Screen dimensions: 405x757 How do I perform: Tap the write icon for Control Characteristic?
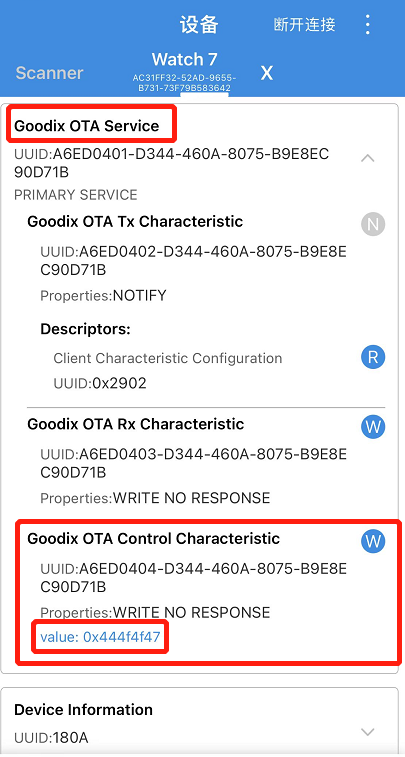373,541
